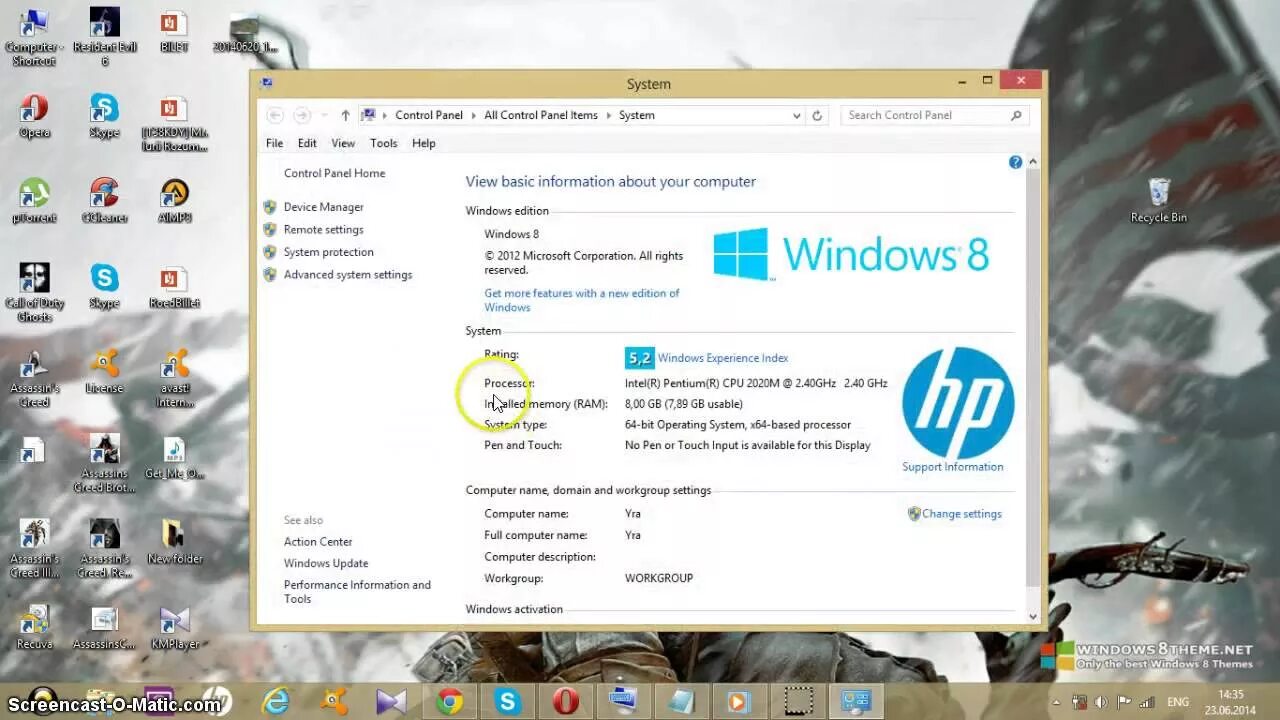Image resolution: width=1280 pixels, height=720 pixels.
Task: Select the New folder desktop icon
Action: (174, 542)
